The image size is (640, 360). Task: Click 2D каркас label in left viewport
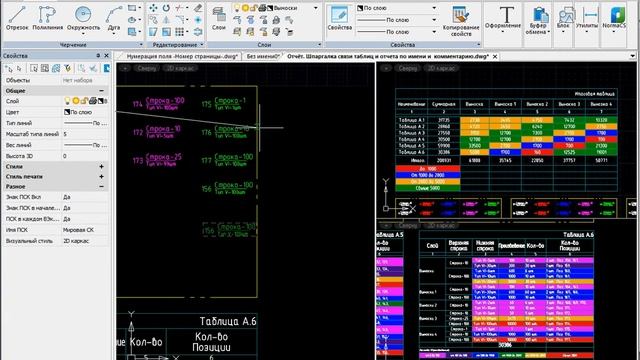[180, 68]
